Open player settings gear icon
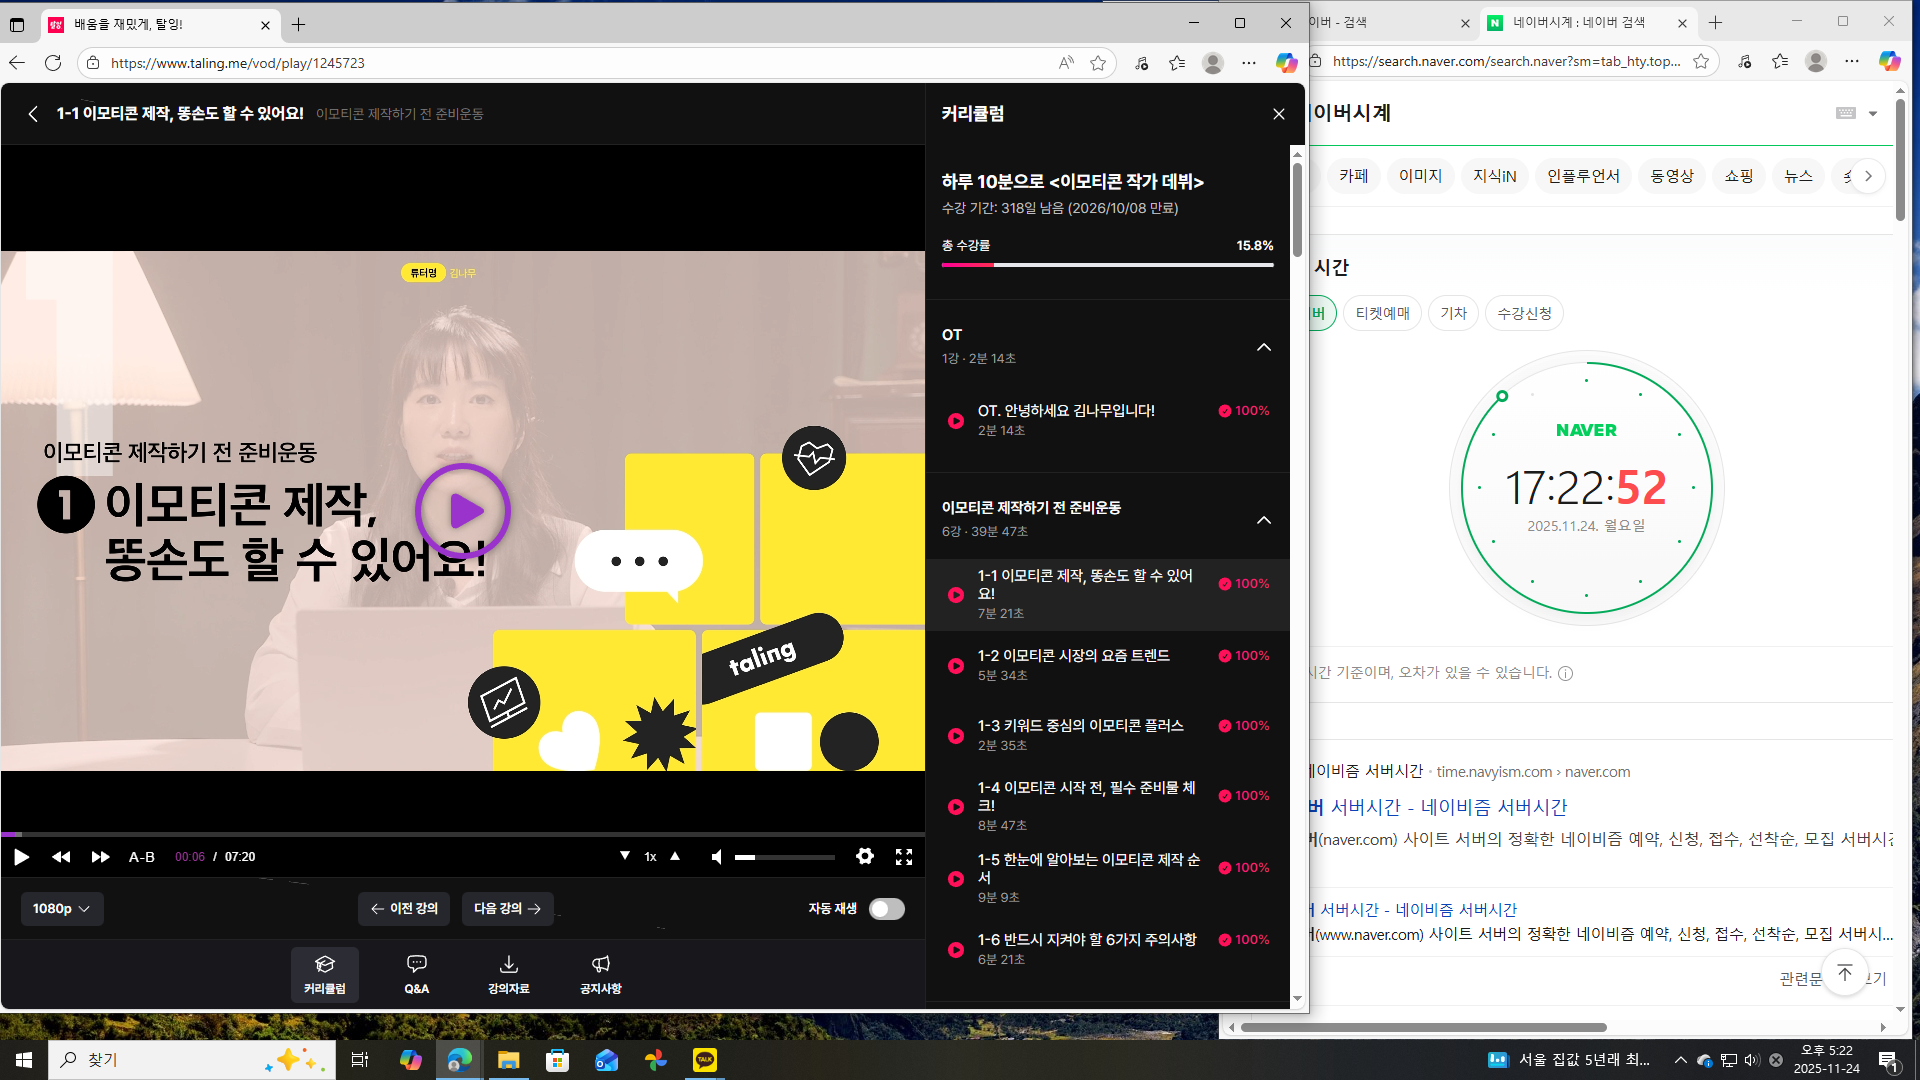The width and height of the screenshot is (1920, 1080). (865, 856)
